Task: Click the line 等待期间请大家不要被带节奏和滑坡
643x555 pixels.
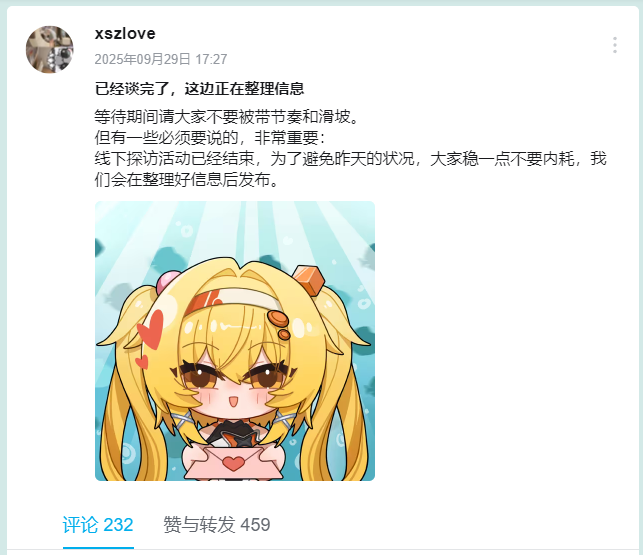Action: (227, 117)
